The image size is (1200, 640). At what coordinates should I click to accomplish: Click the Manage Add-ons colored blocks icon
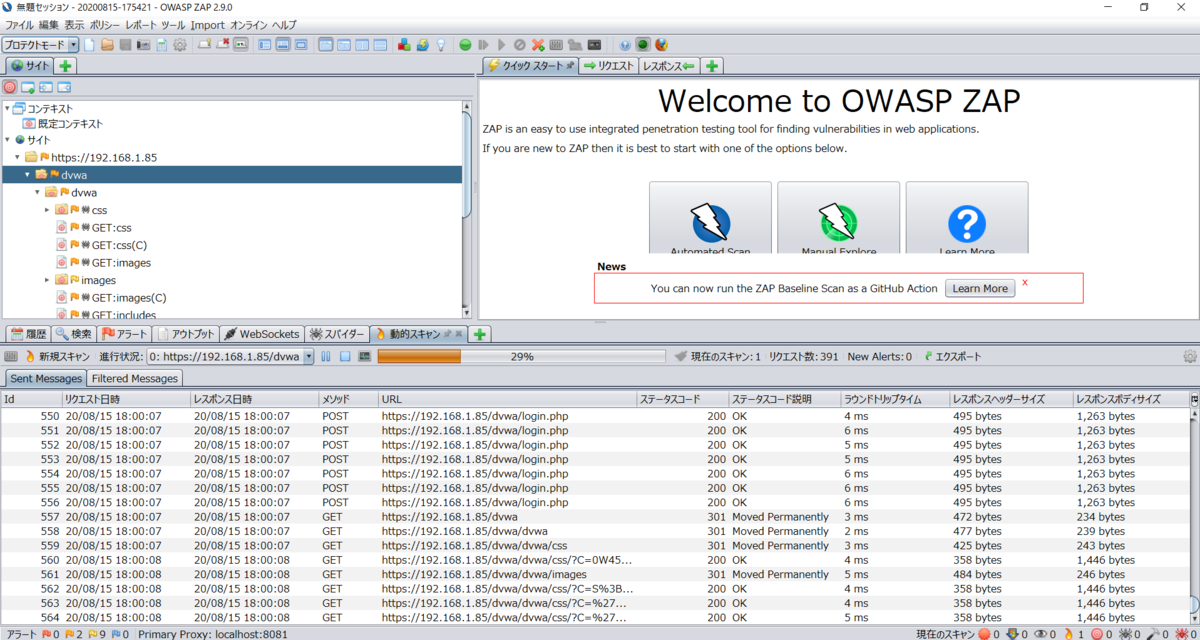(x=404, y=45)
